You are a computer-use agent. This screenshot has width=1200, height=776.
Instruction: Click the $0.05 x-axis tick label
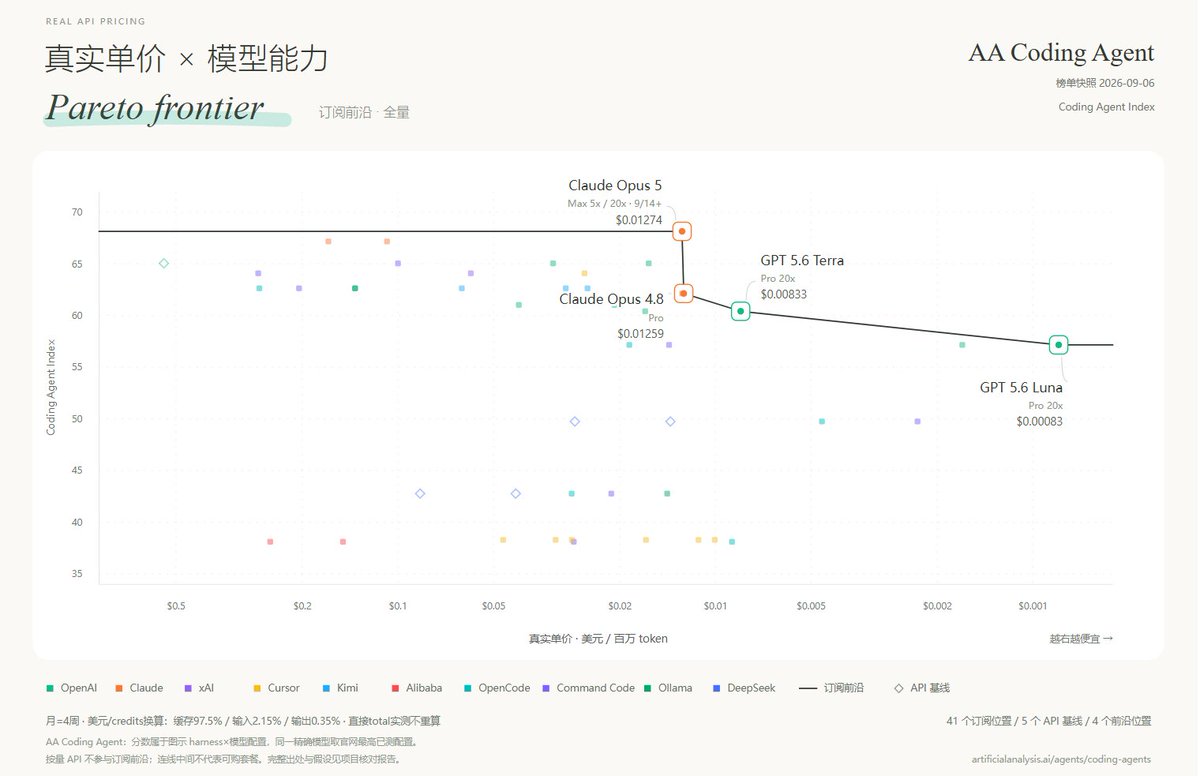point(493,606)
